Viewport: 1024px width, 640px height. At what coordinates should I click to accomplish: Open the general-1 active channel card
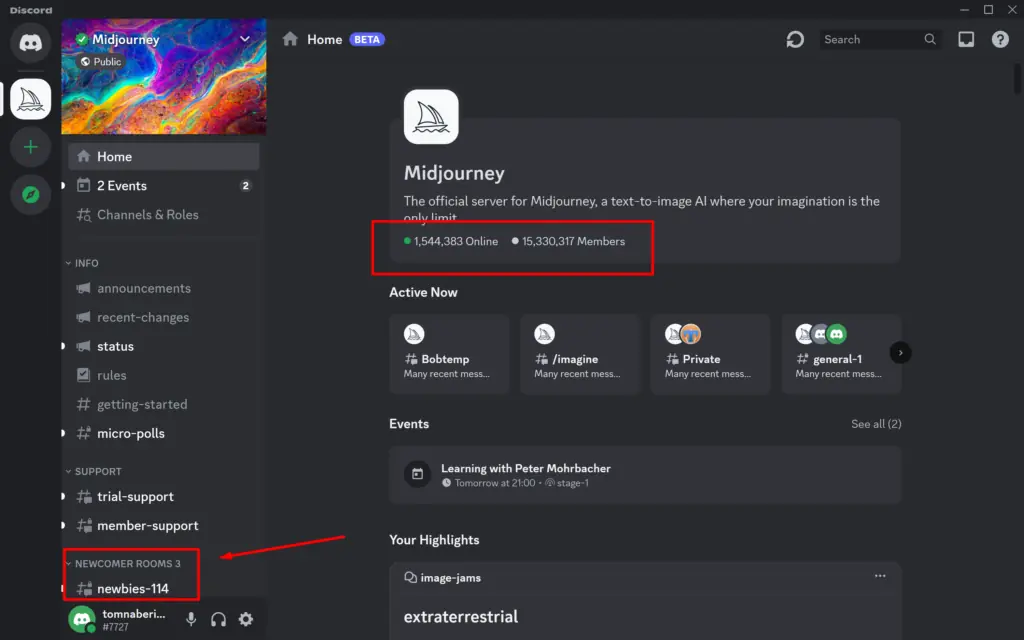pyautogui.click(x=841, y=354)
